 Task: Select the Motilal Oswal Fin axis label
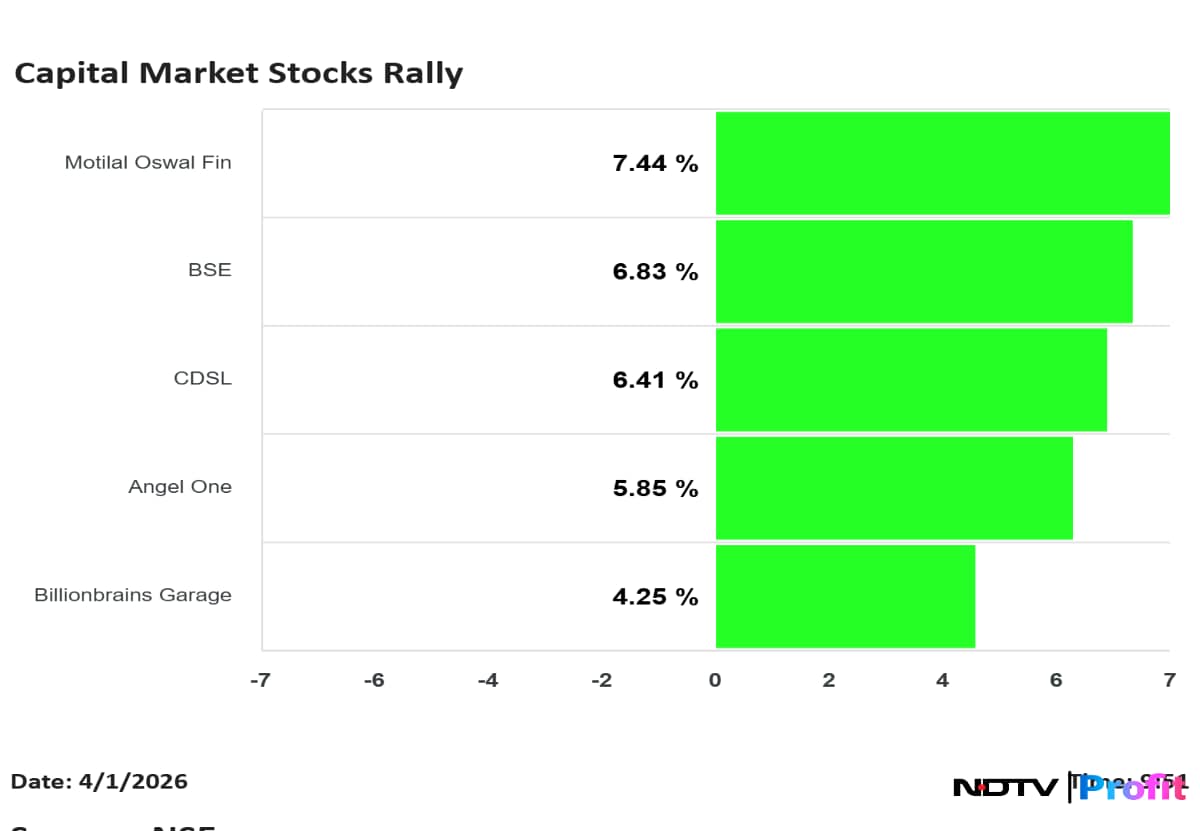(x=148, y=162)
